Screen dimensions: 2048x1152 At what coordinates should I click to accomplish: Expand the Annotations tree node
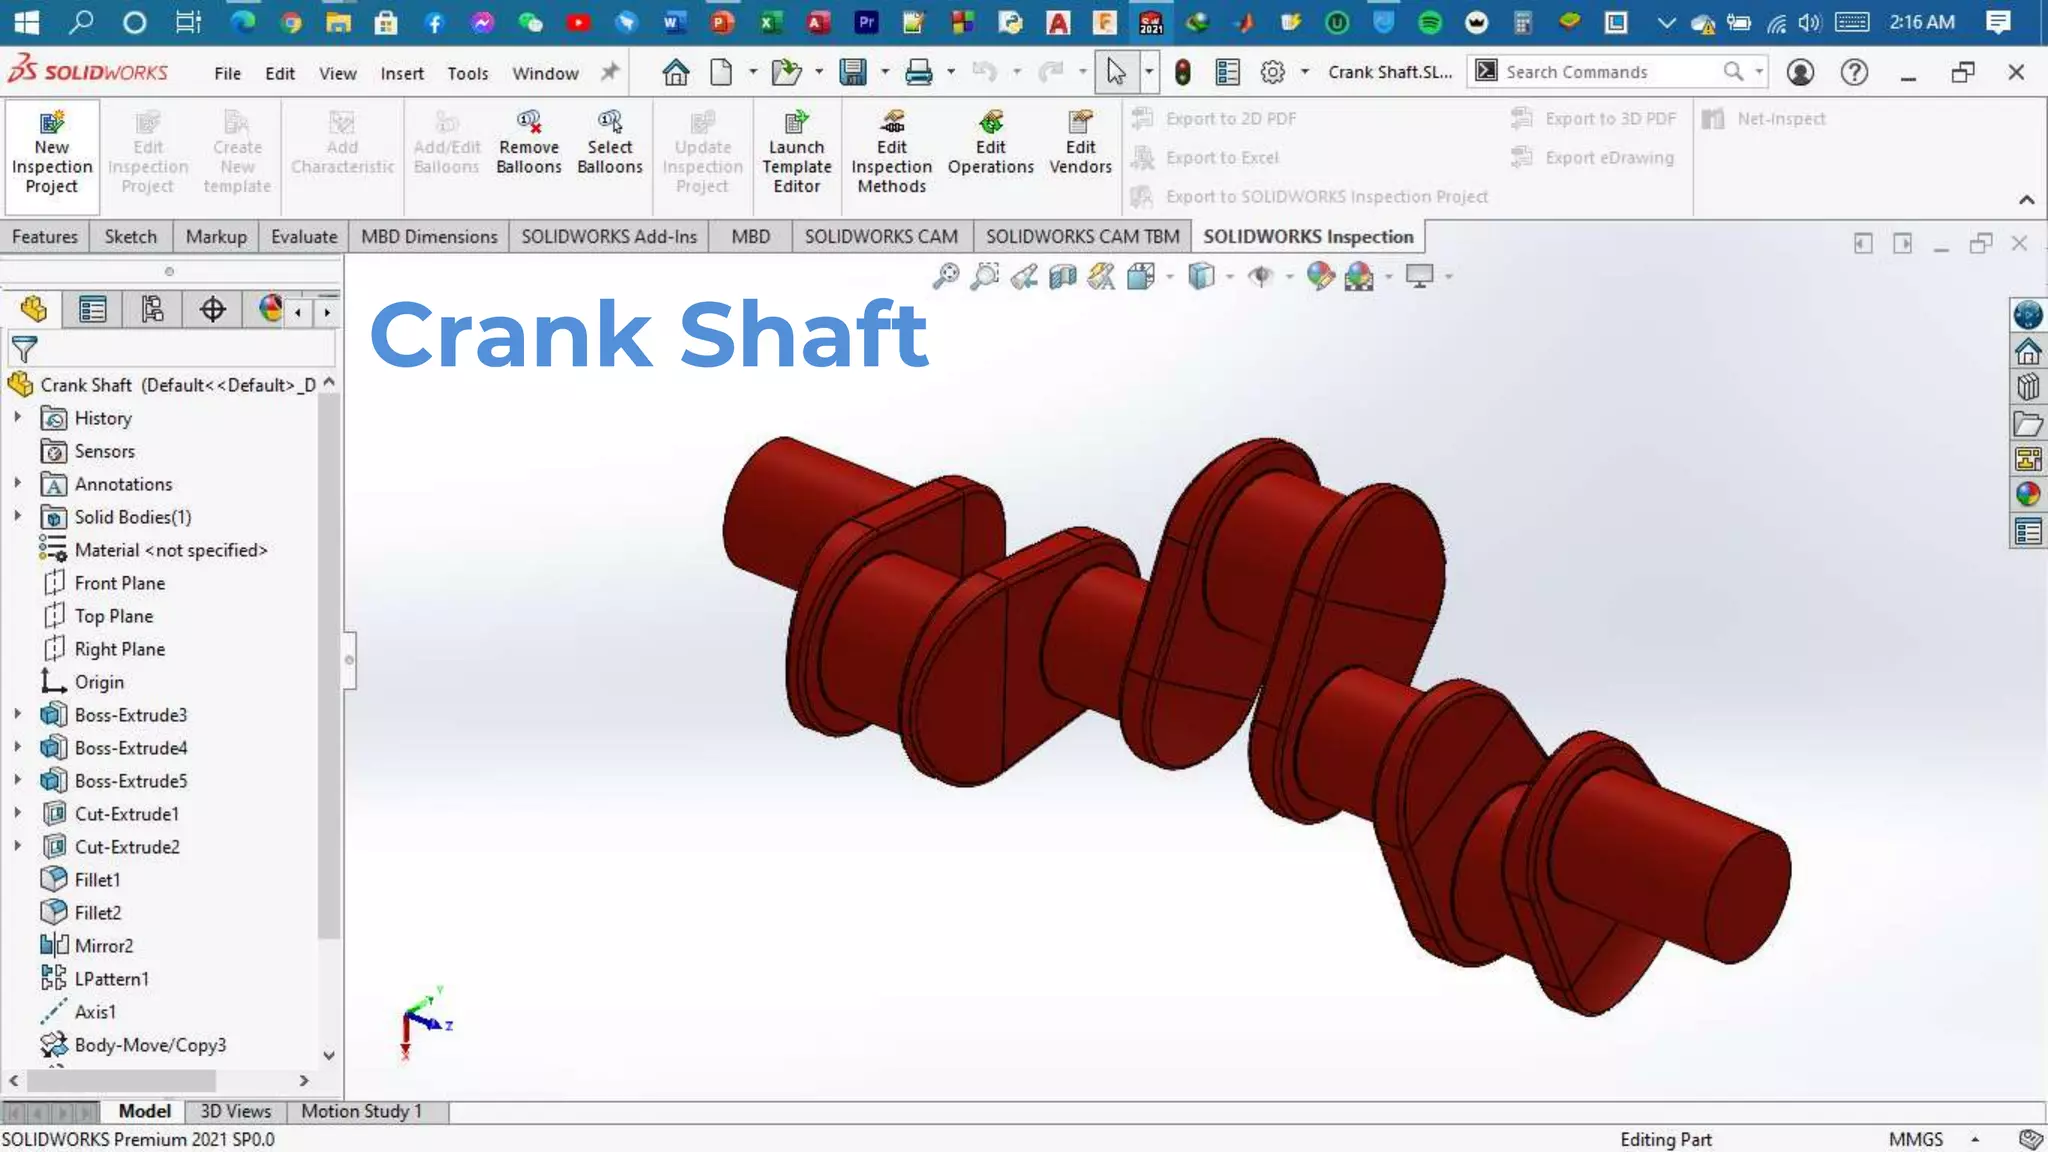pyautogui.click(x=17, y=483)
